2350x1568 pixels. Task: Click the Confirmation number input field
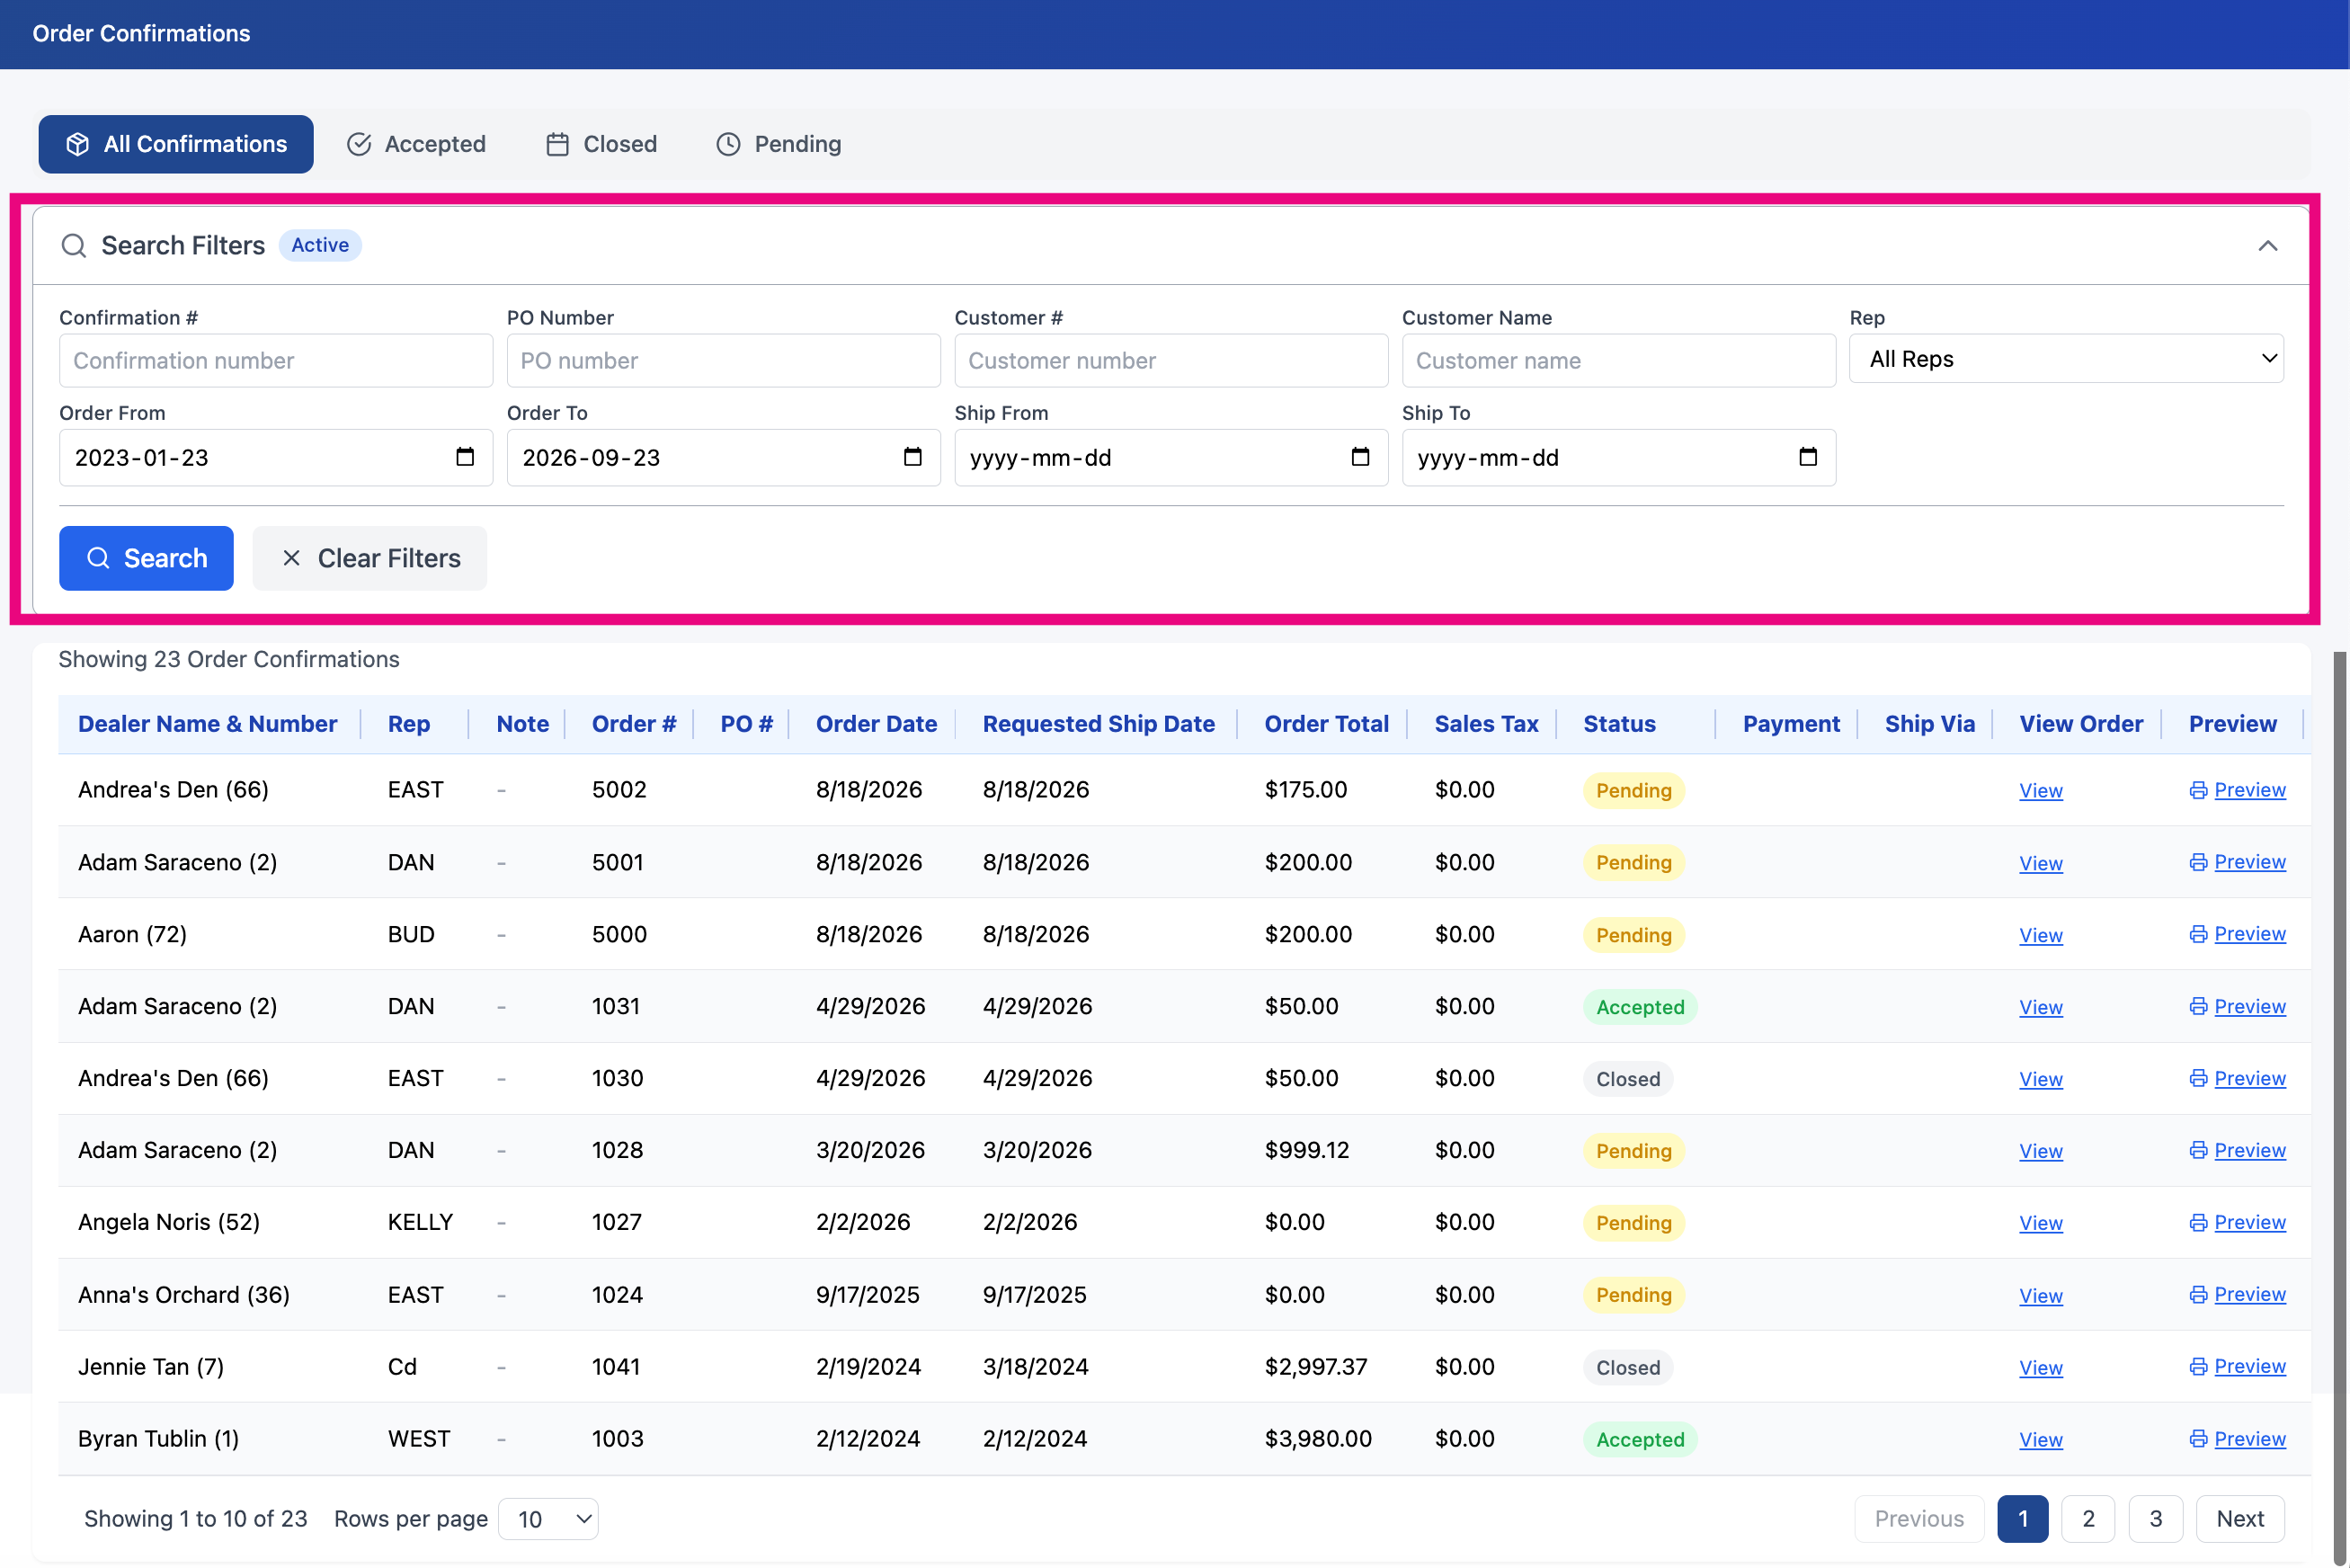tap(276, 360)
